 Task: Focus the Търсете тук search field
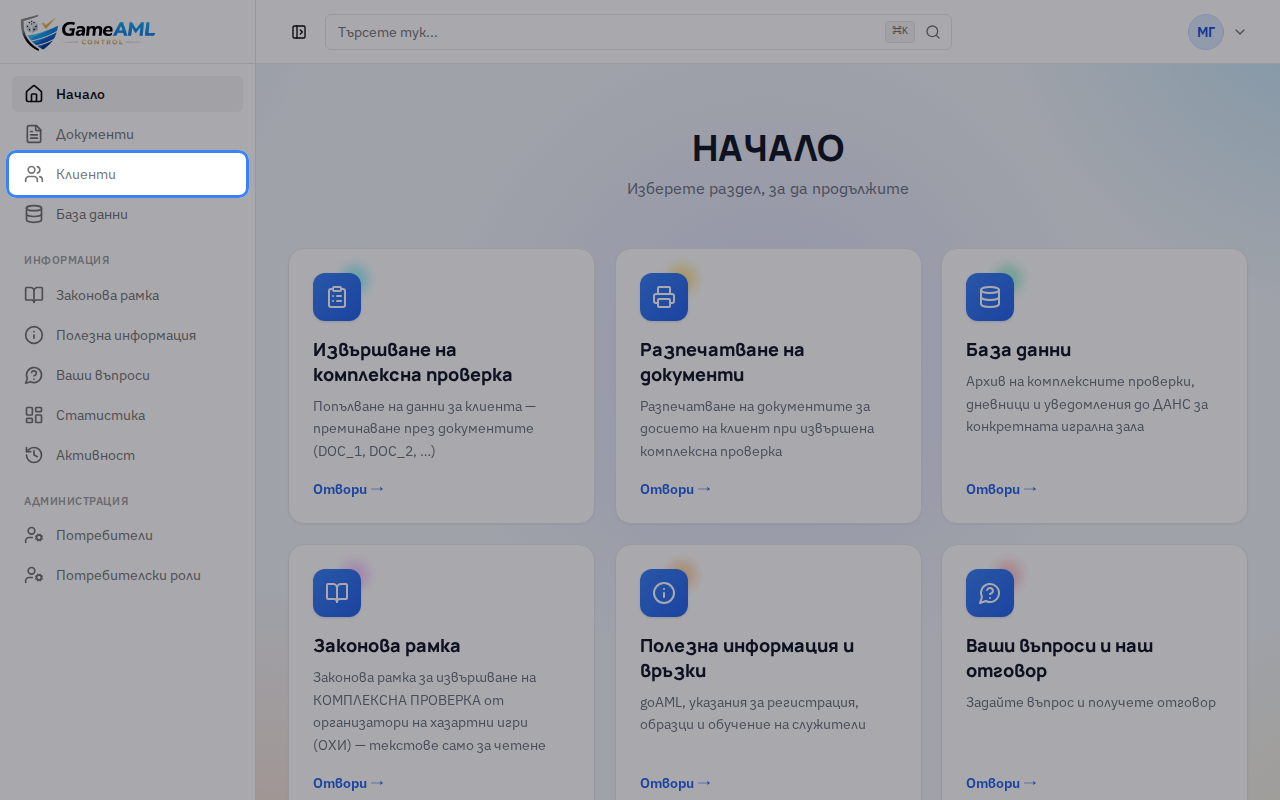click(x=638, y=32)
